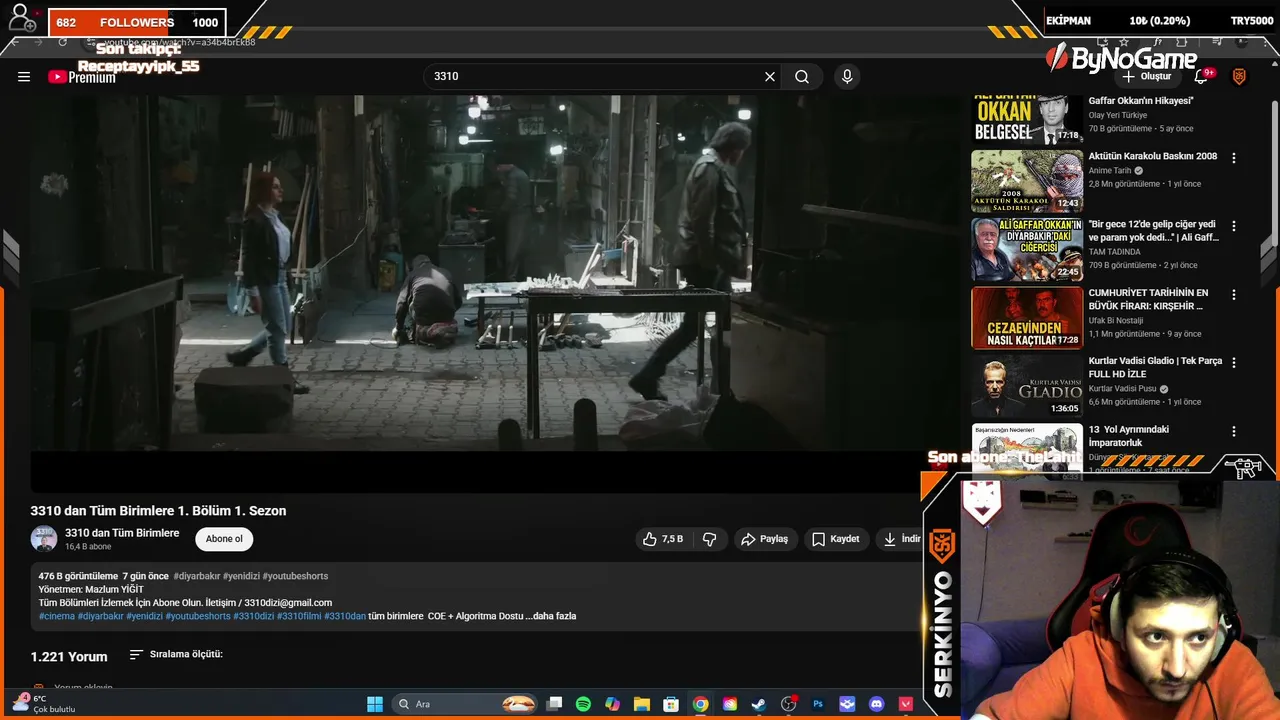Start voice search with microphone icon

847,77
